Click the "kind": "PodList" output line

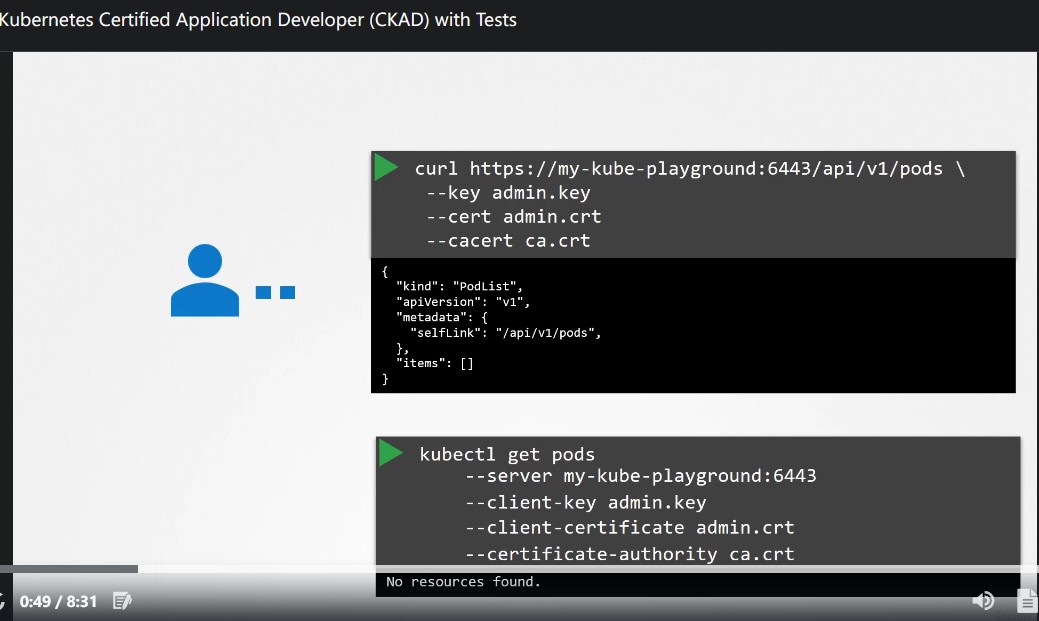click(x=459, y=286)
